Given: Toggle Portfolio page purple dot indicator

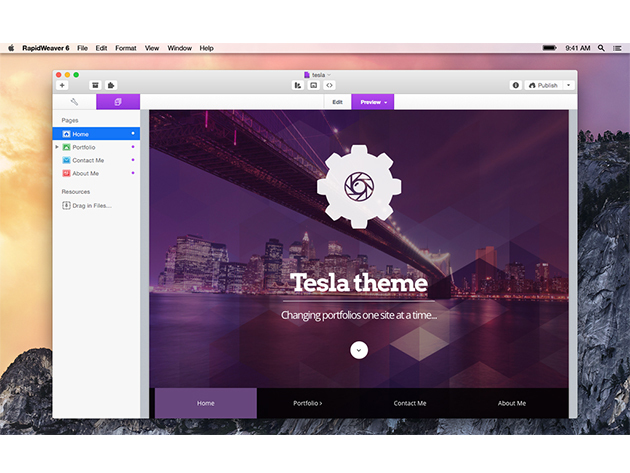Looking at the screenshot, I should pyautogui.click(x=133, y=147).
